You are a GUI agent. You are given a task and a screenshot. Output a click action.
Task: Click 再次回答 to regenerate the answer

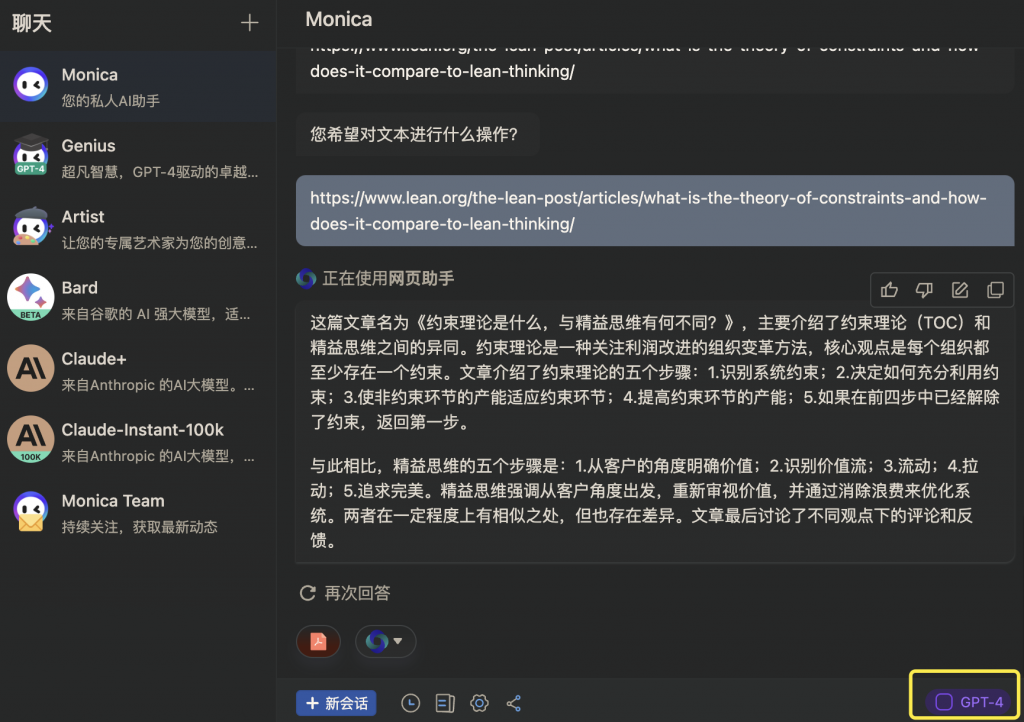pos(345,593)
